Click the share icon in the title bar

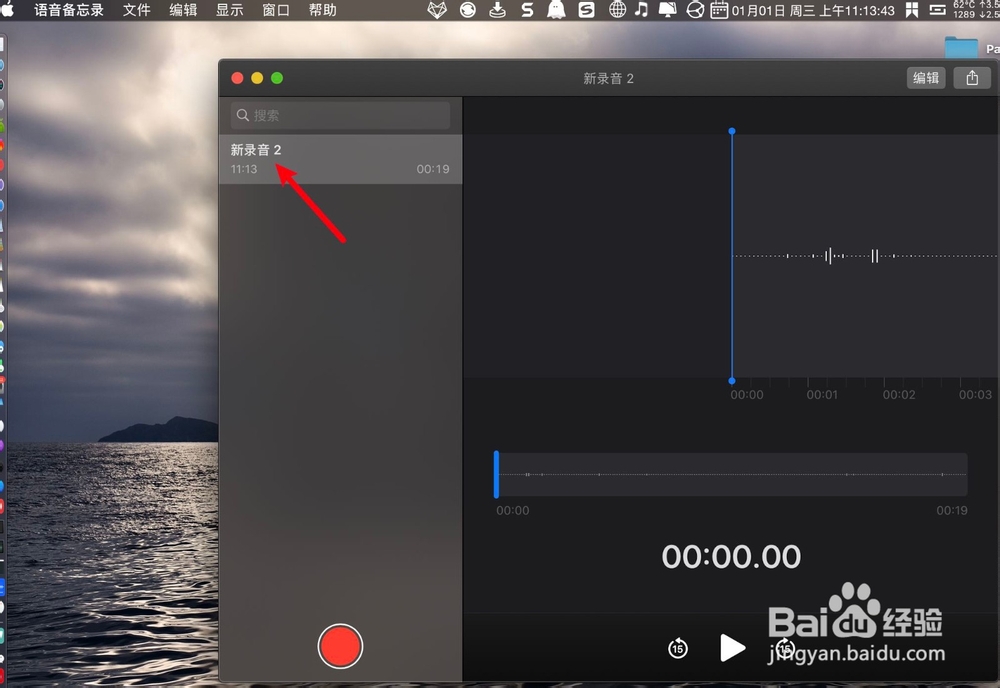(x=971, y=77)
